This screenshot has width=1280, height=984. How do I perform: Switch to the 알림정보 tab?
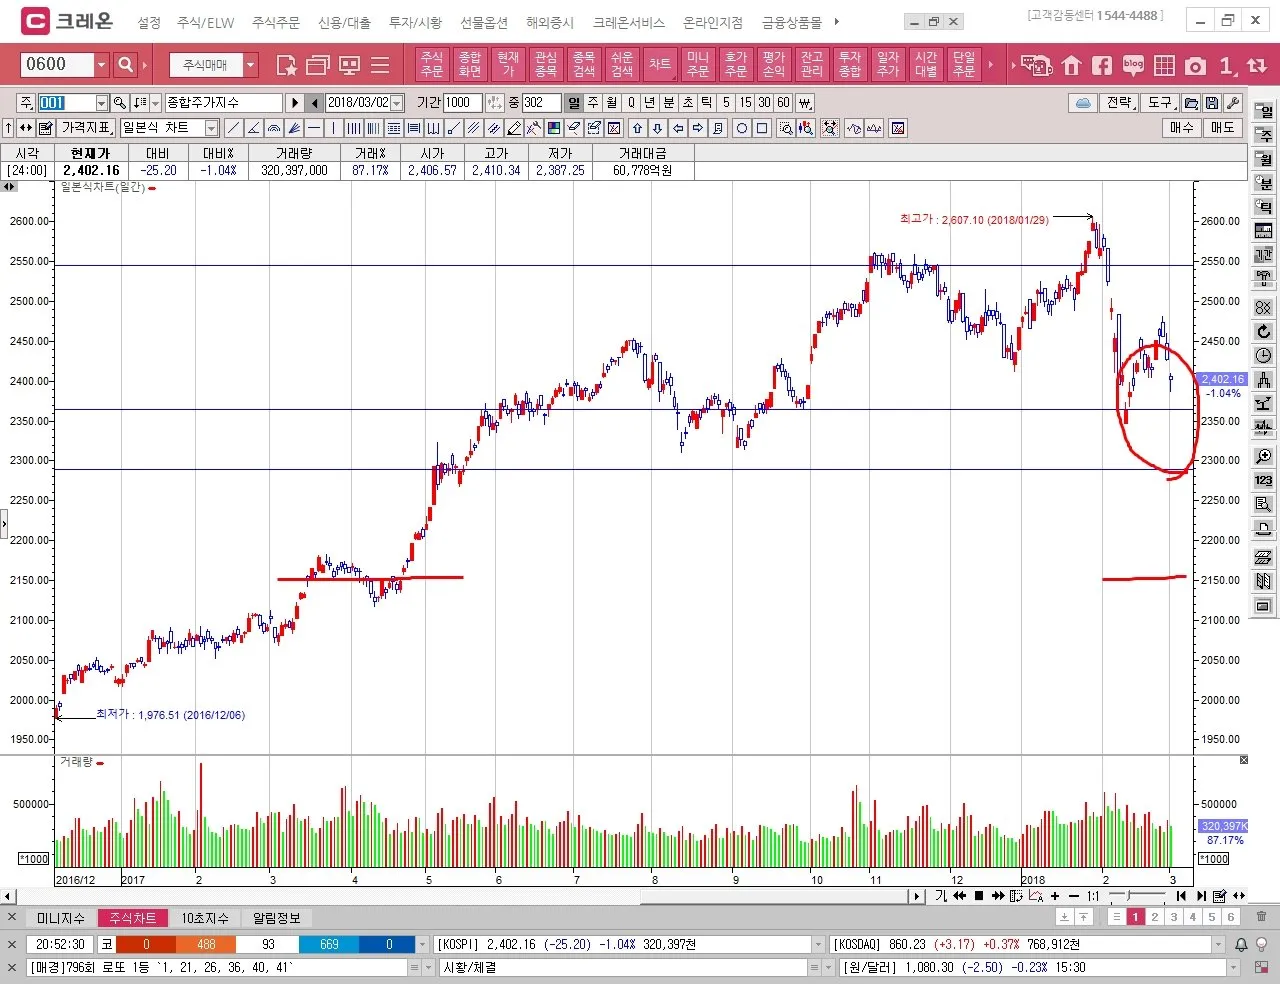(x=277, y=918)
